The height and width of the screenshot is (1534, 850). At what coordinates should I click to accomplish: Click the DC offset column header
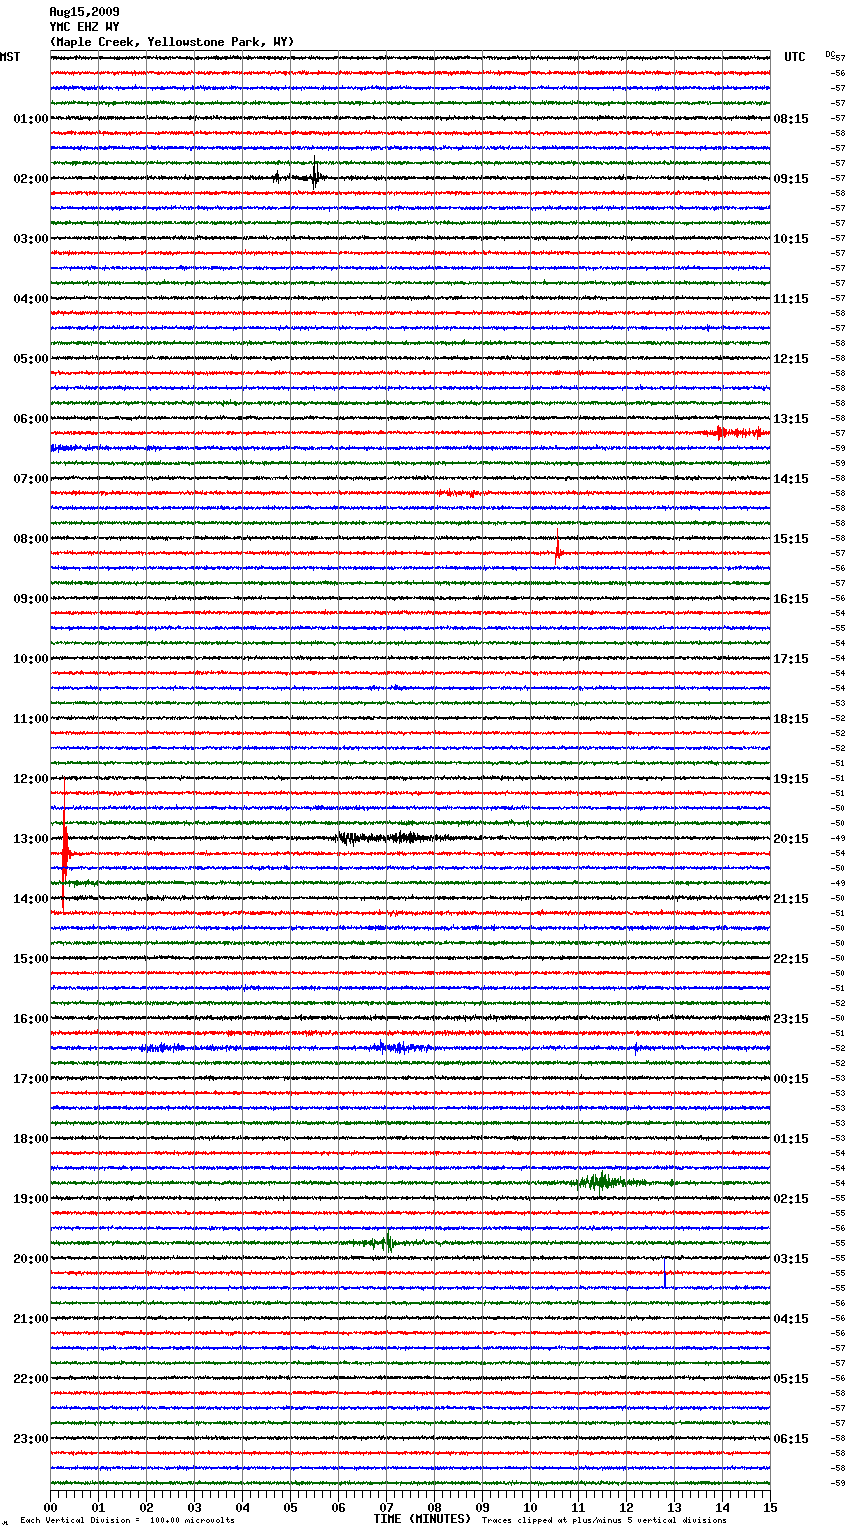click(x=830, y=54)
